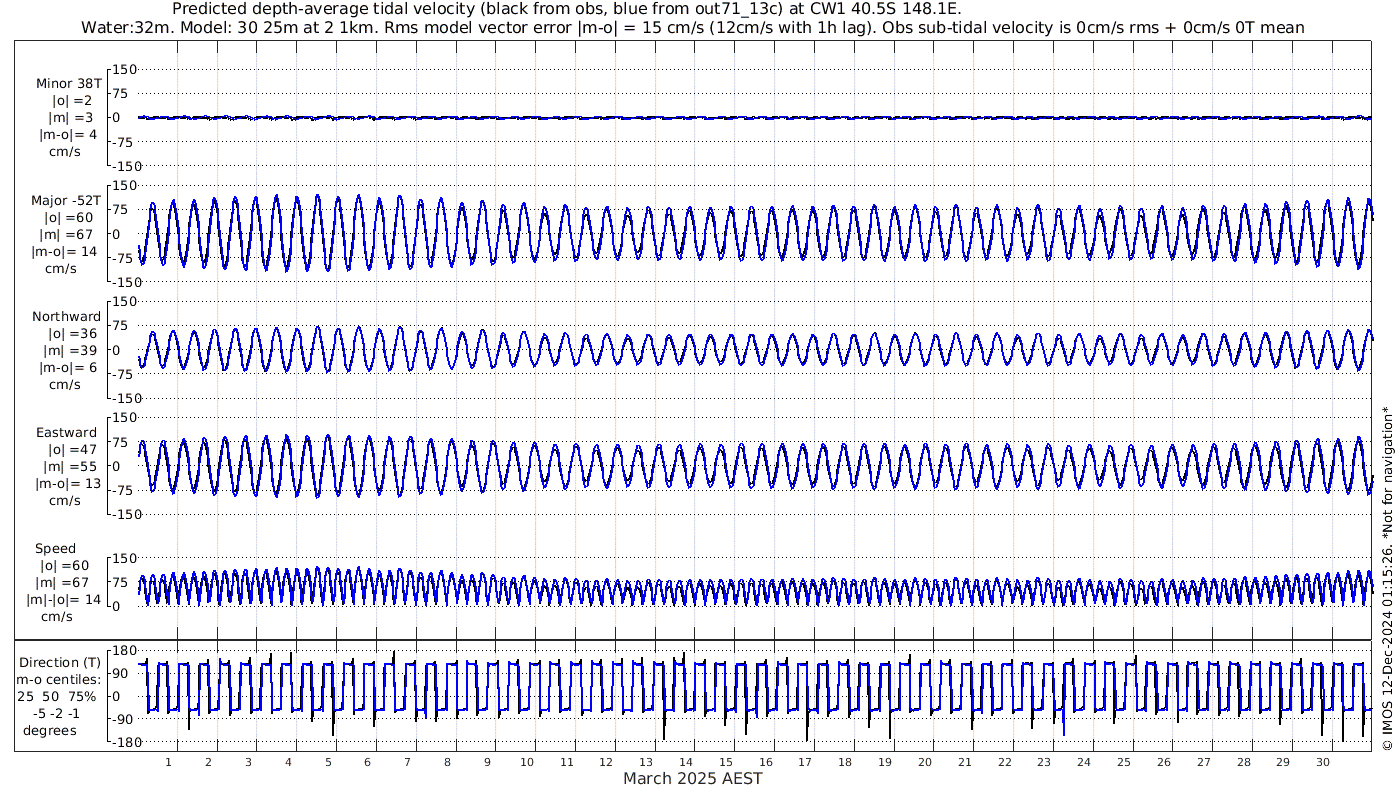The width and height of the screenshot is (1400, 800).
Task: Click day '18' on the date axis
Action: coord(845,762)
